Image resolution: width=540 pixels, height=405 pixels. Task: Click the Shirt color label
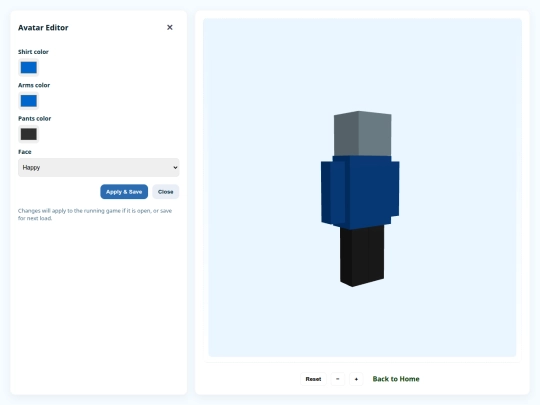pos(33,52)
